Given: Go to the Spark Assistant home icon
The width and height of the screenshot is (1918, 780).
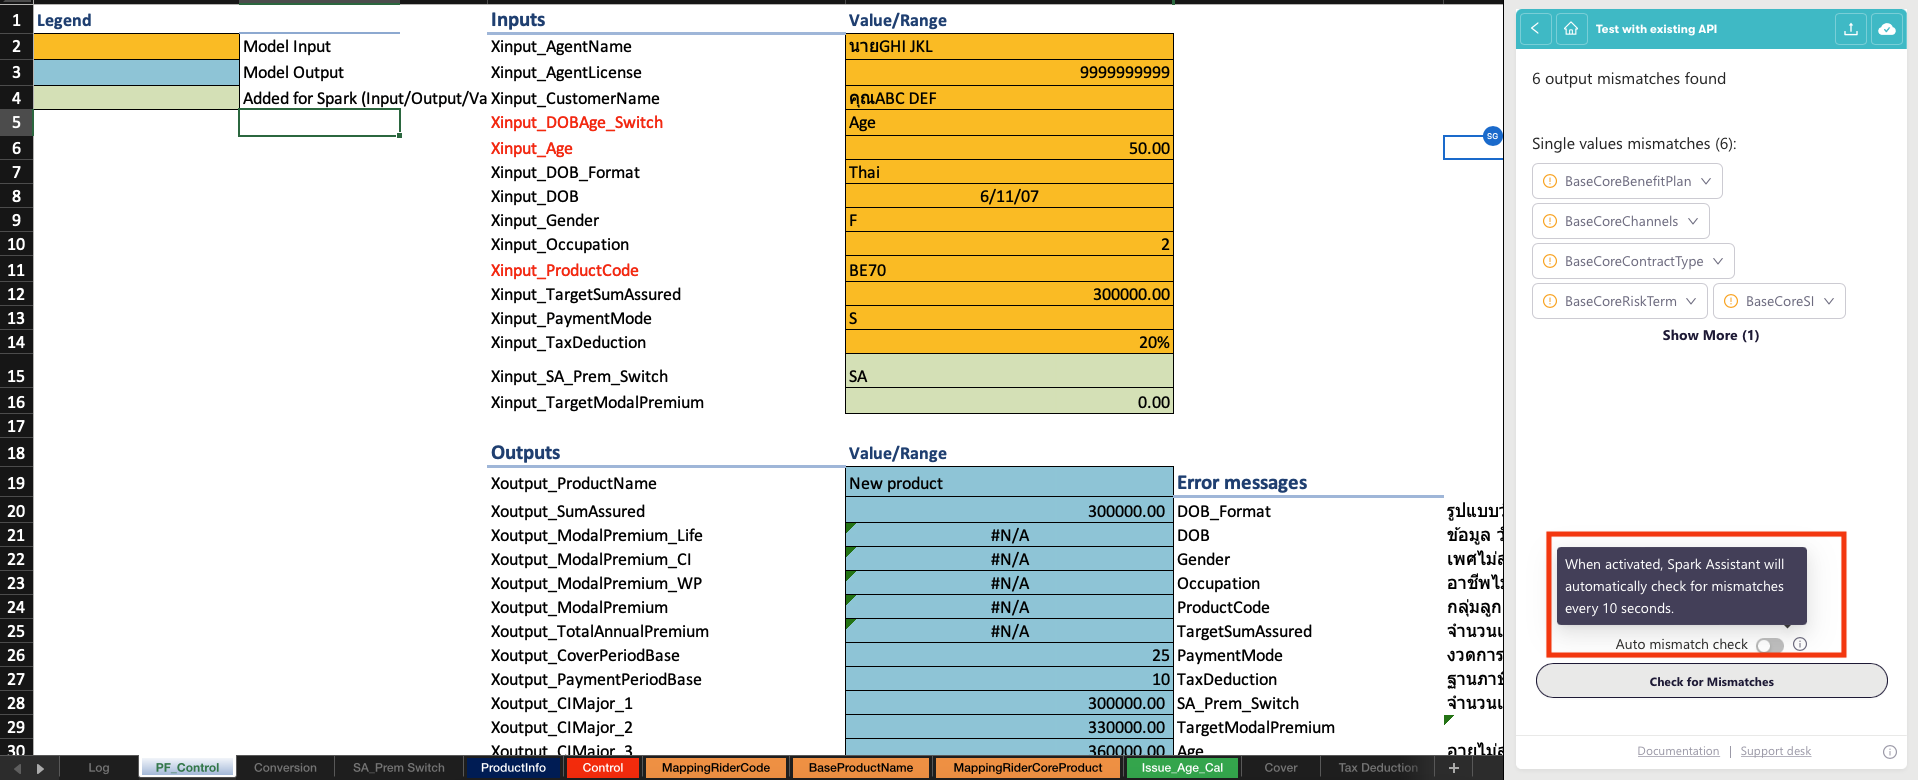Looking at the screenshot, I should [1571, 29].
